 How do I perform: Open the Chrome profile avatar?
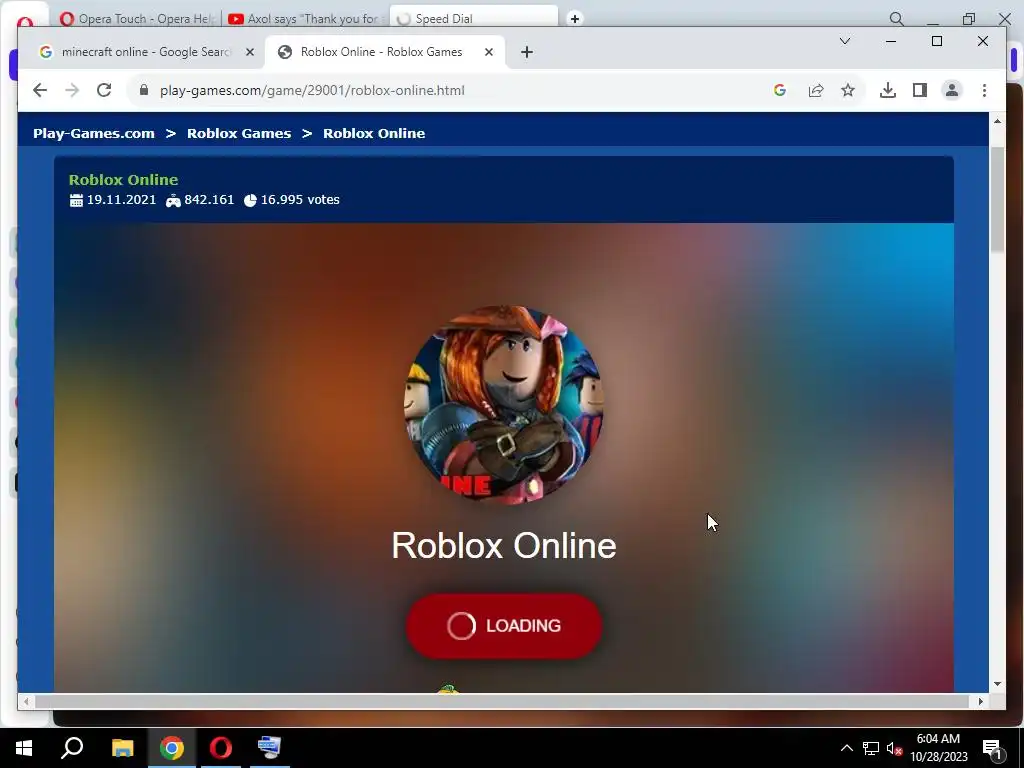(952, 90)
